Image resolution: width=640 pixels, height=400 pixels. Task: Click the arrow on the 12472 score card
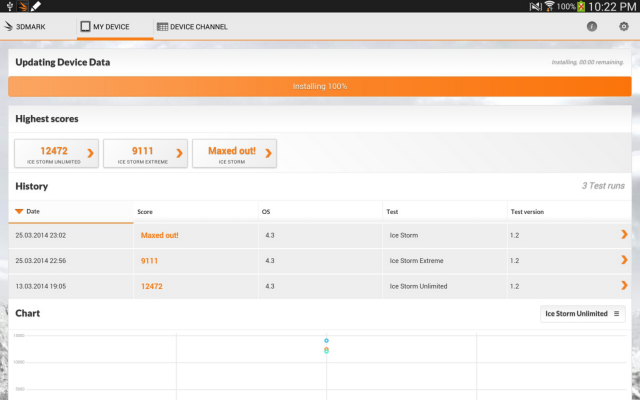click(91, 153)
